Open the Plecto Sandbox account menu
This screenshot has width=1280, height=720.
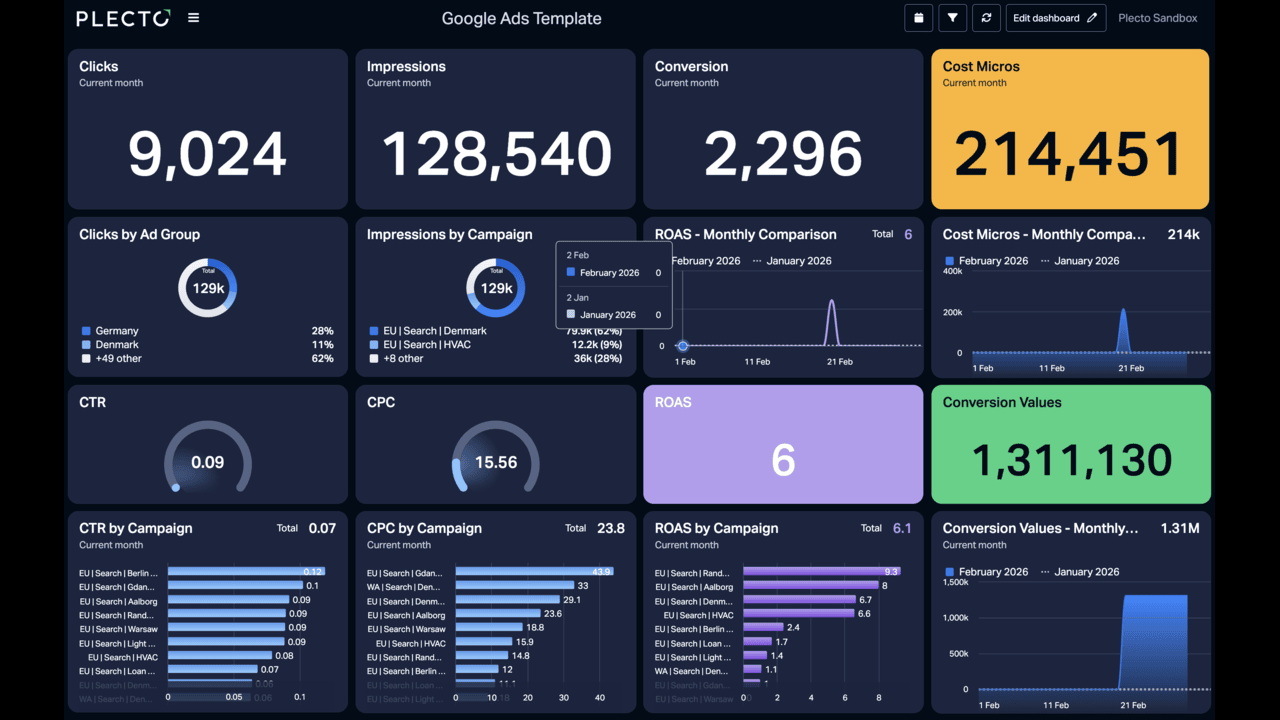(1157, 17)
